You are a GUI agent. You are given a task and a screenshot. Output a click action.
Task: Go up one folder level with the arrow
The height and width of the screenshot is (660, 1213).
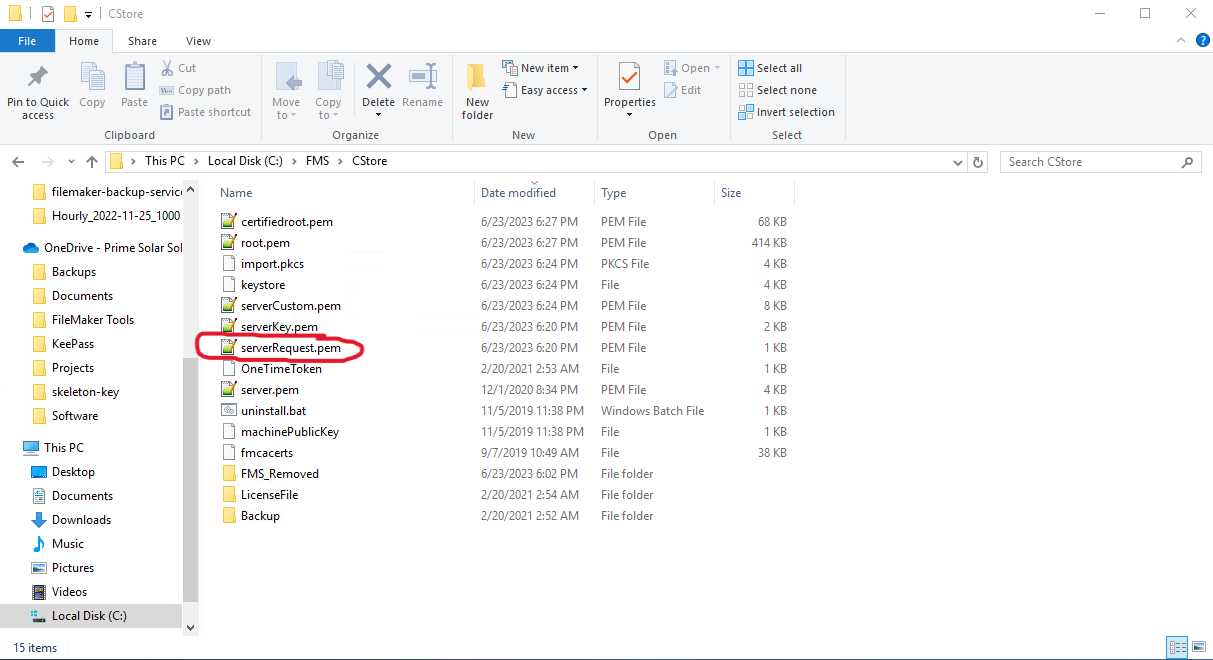pos(92,162)
